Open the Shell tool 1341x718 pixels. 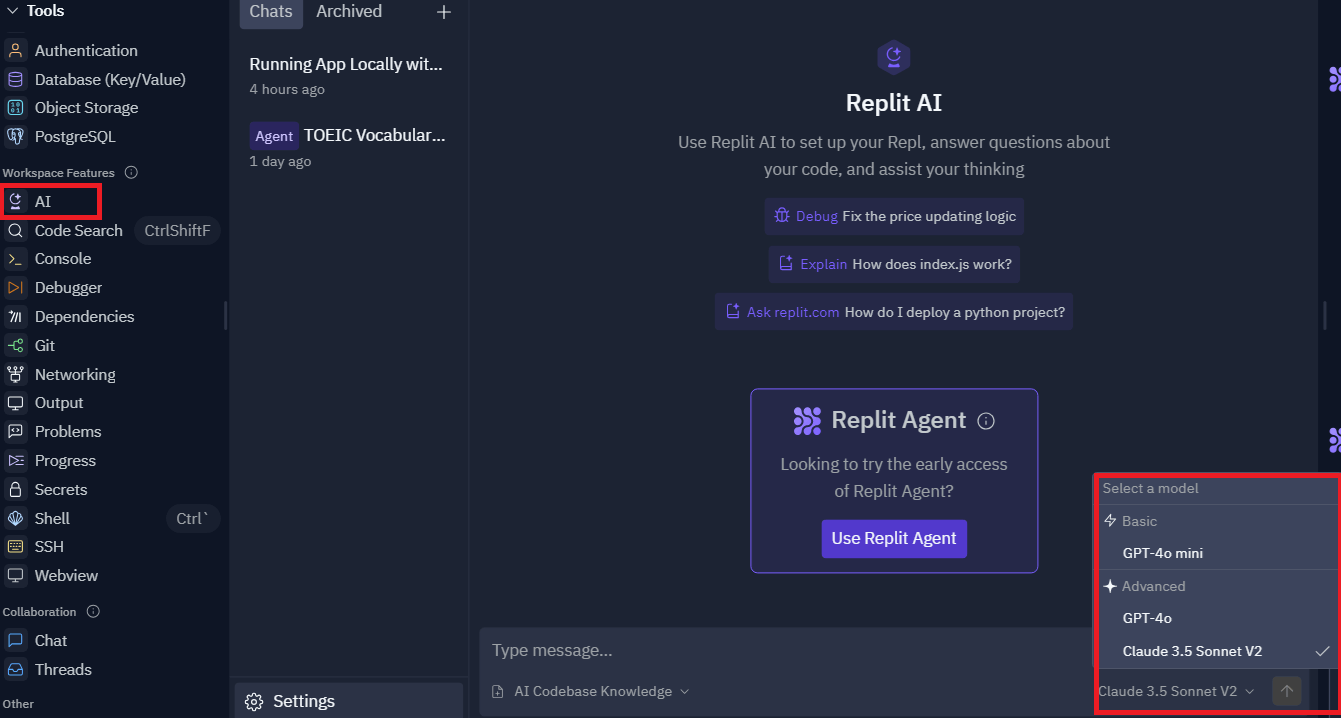pos(52,518)
